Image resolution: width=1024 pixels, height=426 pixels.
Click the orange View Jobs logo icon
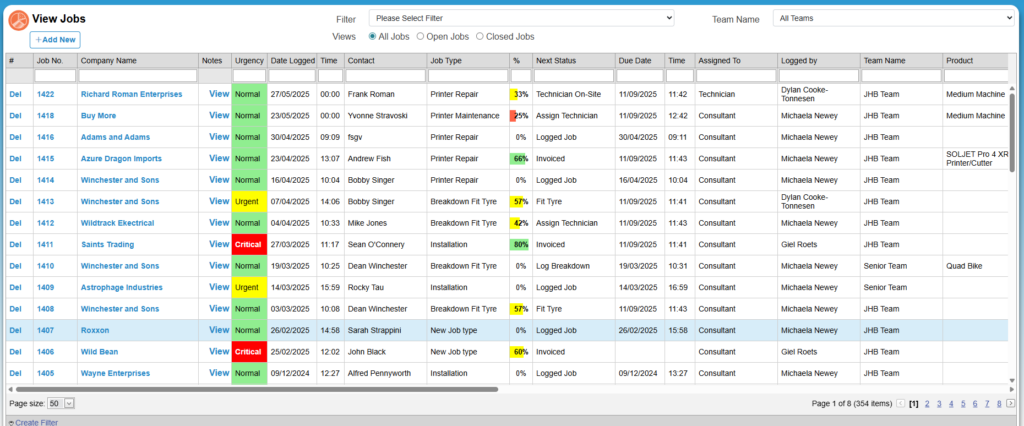[18, 20]
